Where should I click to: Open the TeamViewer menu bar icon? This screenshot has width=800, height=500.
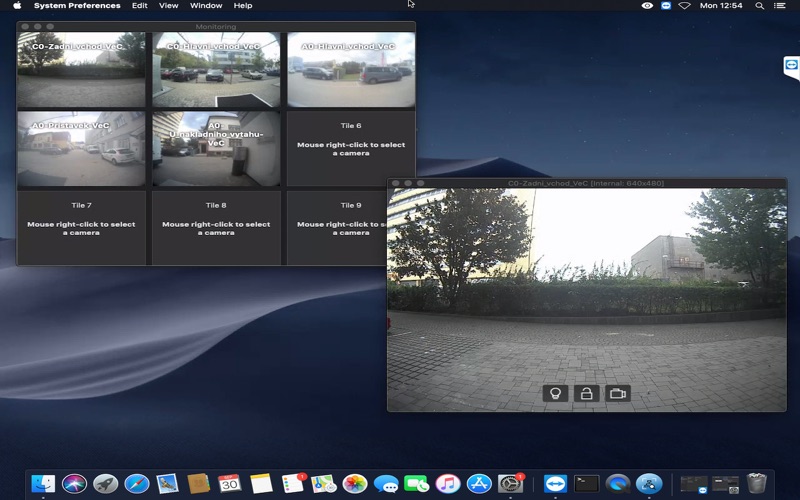(666, 6)
